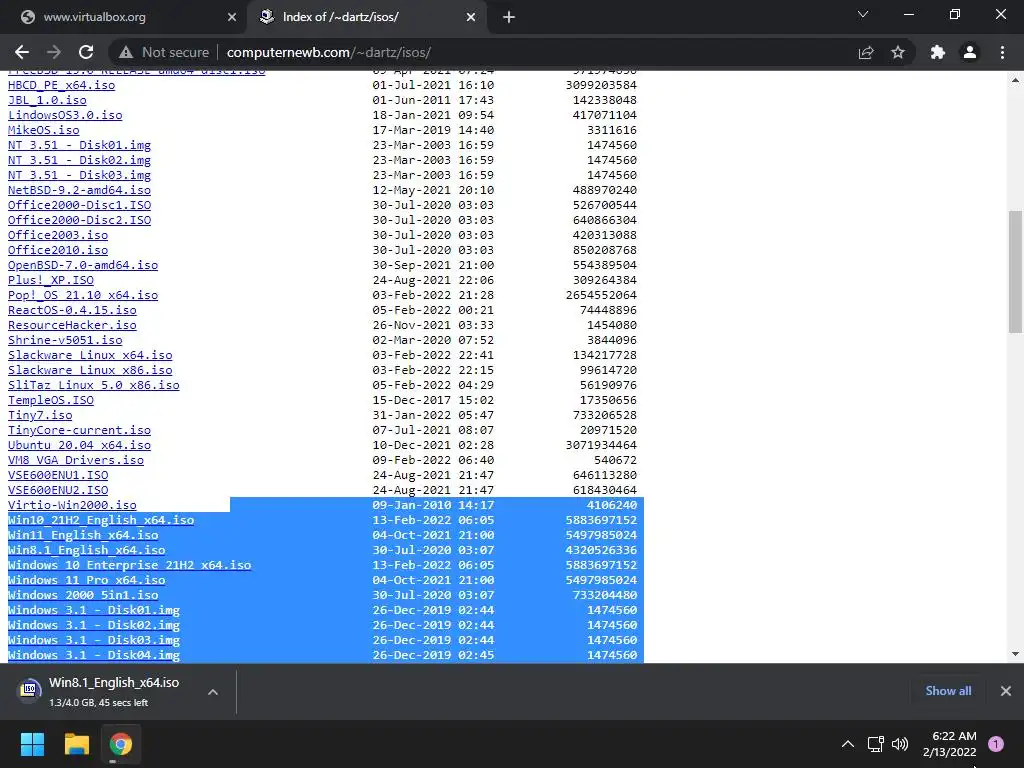Close the Index of /~dartz/isos/ tab
Viewport: 1024px width, 768px height.
[x=471, y=17]
